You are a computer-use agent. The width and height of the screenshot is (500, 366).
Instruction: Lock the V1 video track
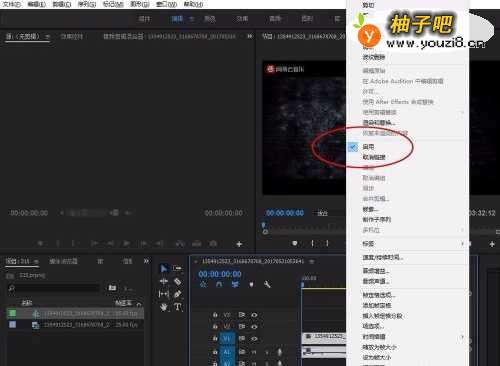pos(215,339)
